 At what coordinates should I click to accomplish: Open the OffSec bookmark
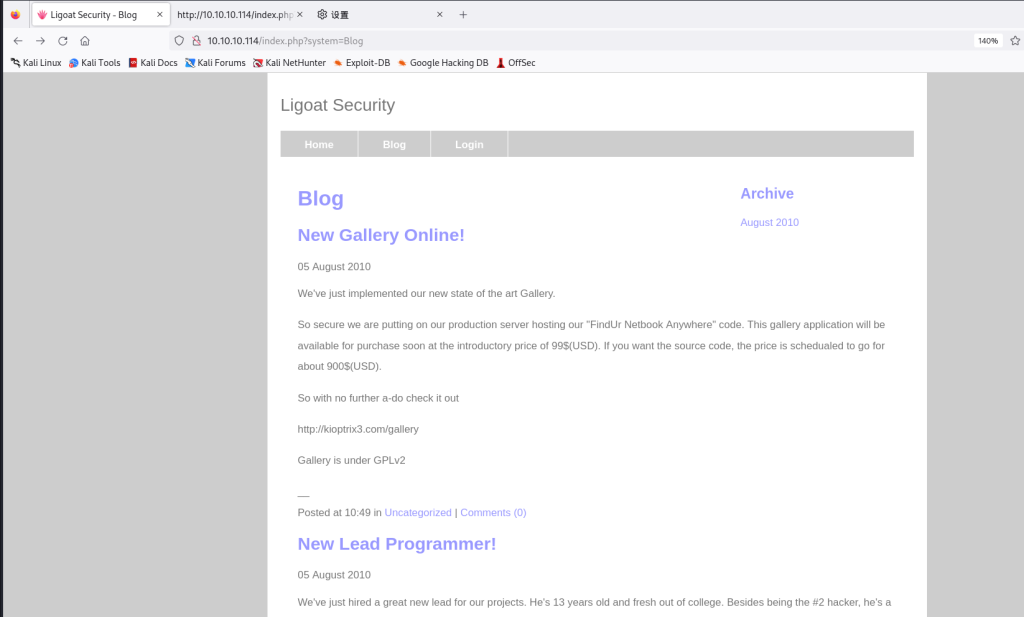[x=516, y=63]
